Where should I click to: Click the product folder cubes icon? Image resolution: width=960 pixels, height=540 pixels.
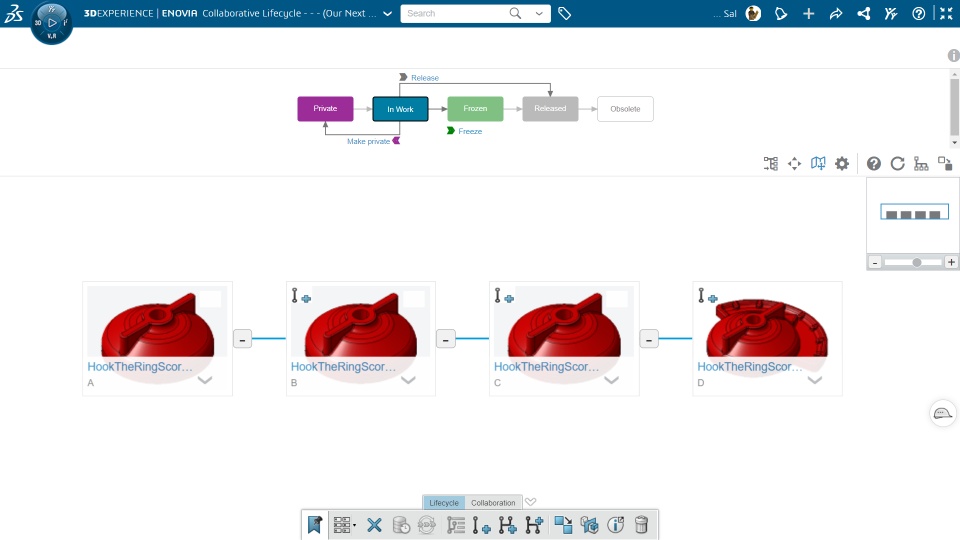(590, 525)
